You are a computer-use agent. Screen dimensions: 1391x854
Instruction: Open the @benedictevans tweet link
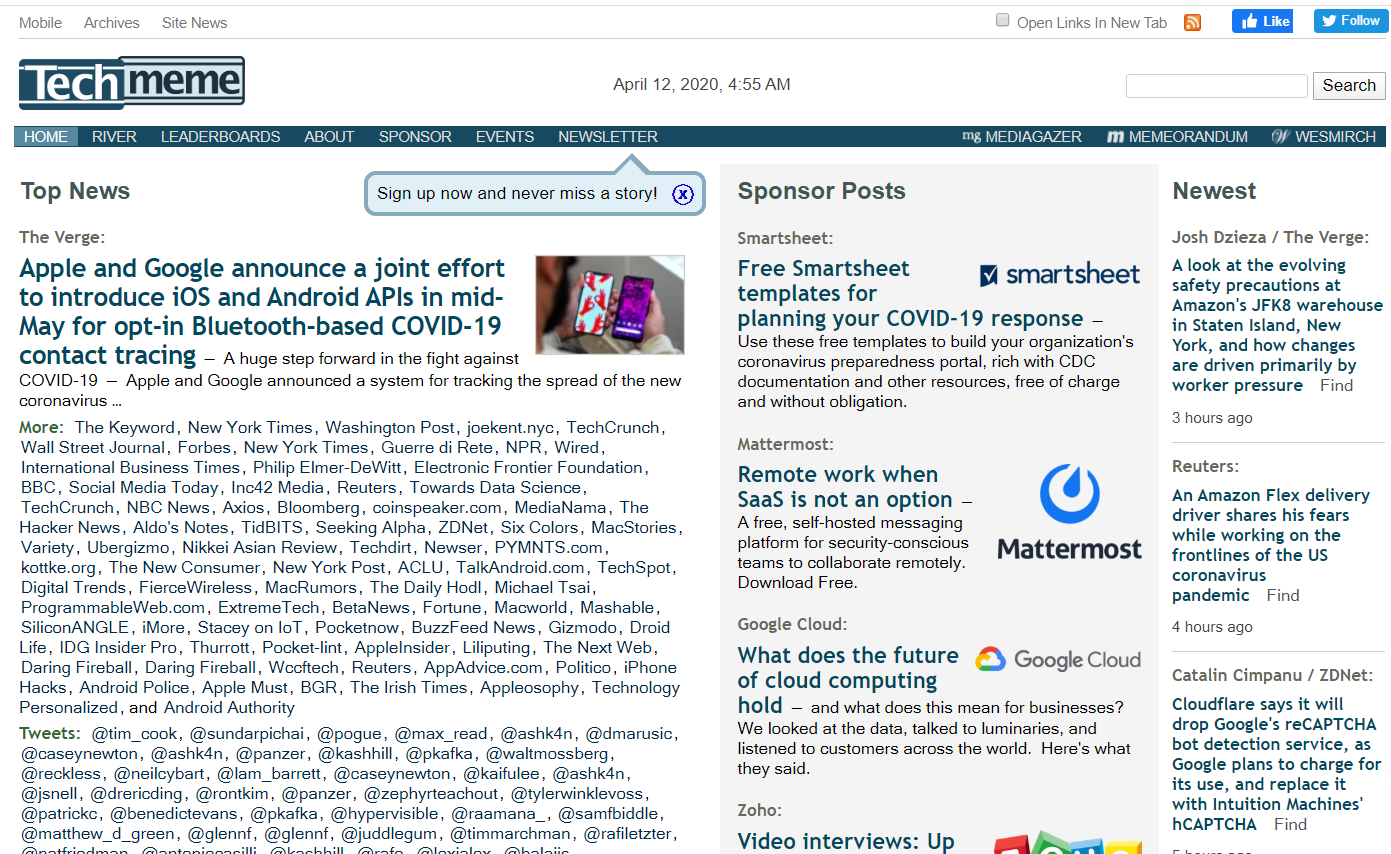[x=173, y=813]
